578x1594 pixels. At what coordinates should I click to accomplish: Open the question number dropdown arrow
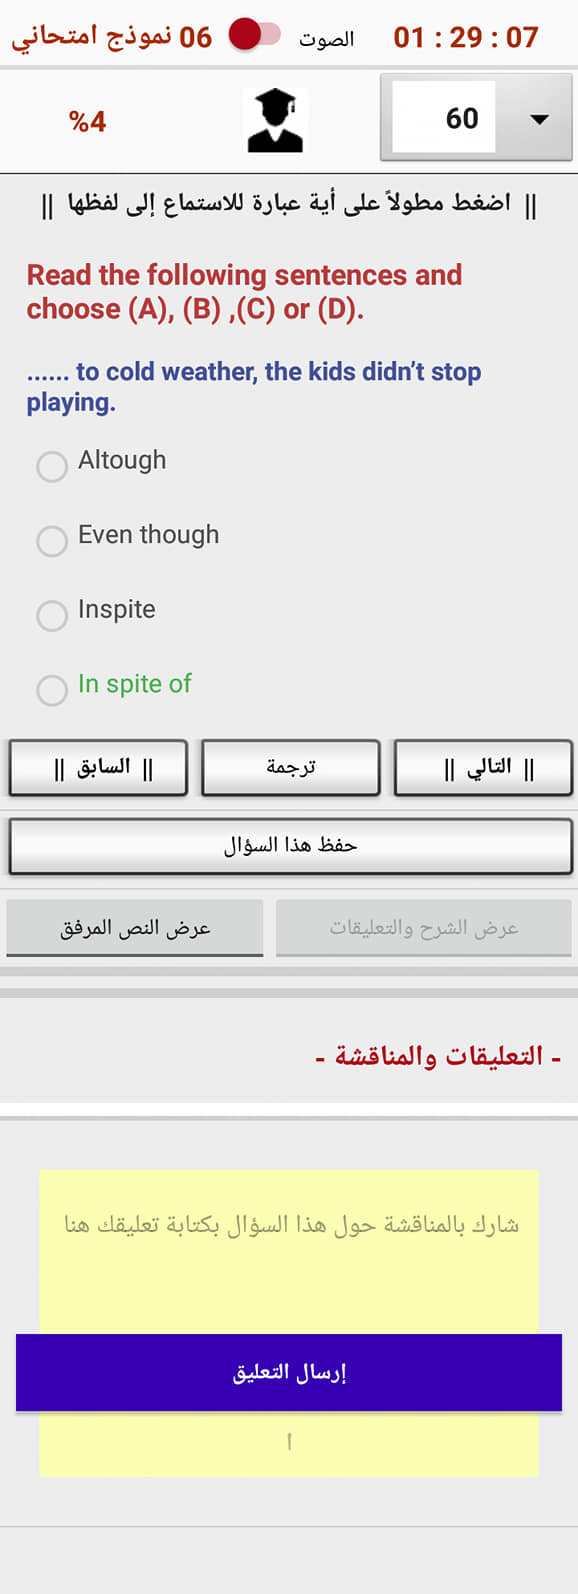[539, 119]
